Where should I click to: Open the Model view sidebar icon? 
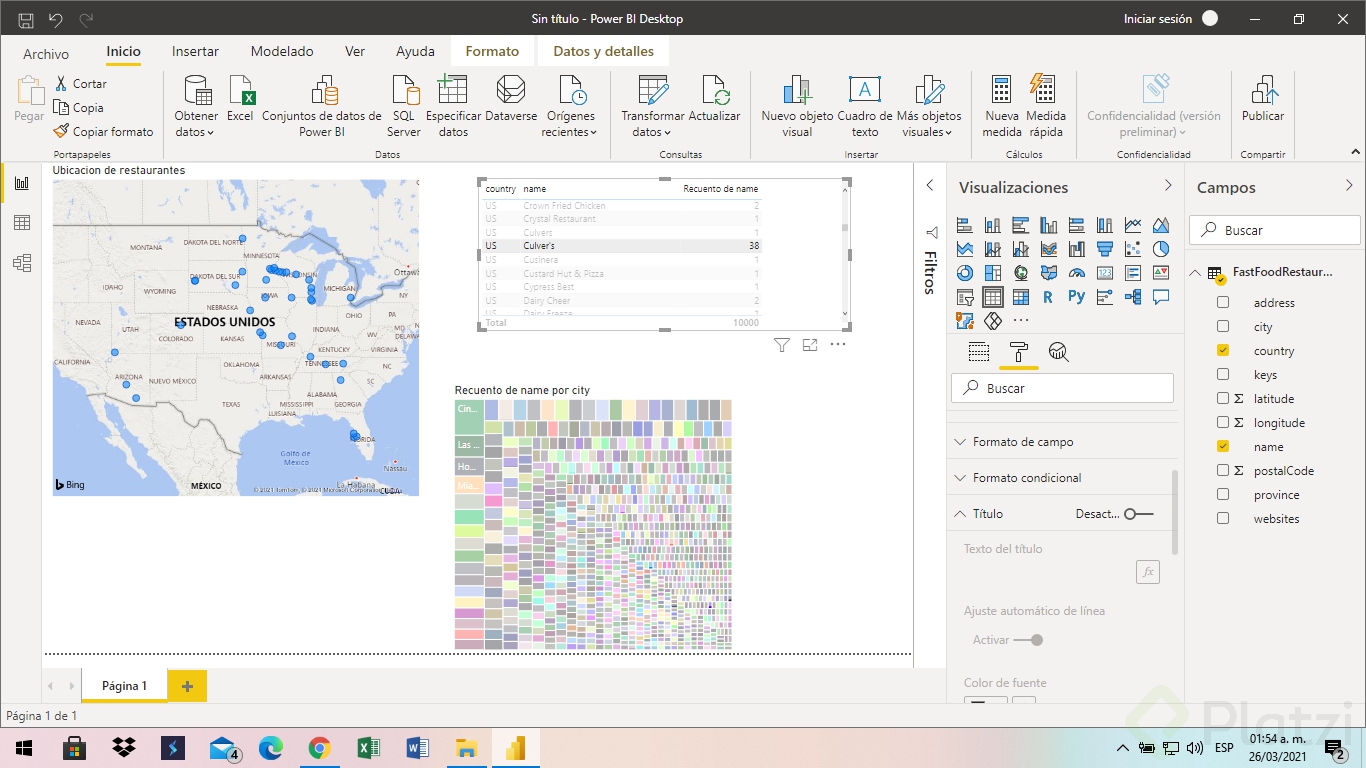(21, 263)
